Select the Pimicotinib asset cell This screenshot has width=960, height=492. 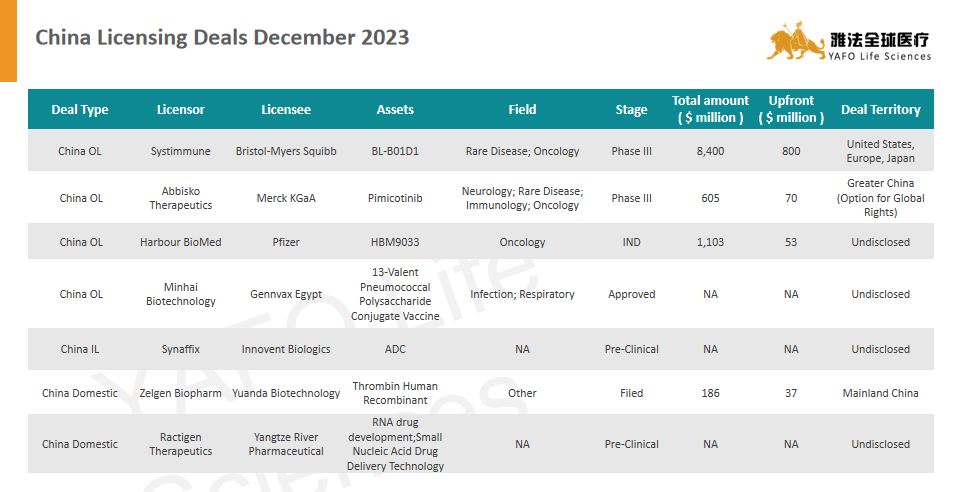(395, 198)
